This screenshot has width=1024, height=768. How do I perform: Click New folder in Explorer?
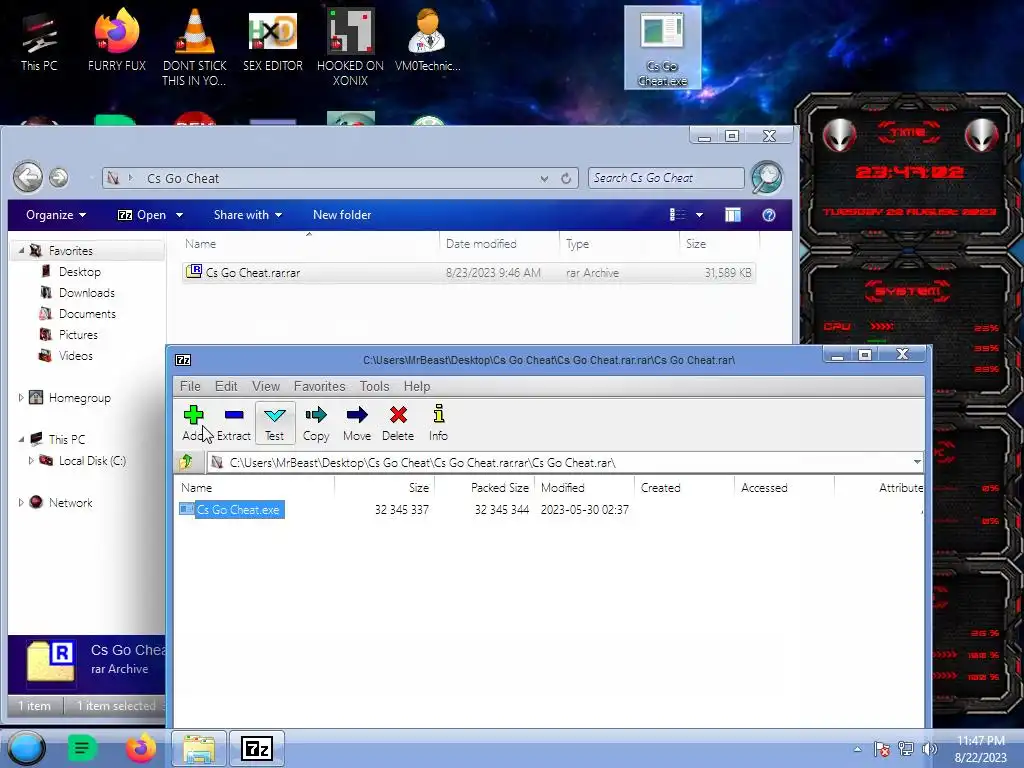coord(342,215)
